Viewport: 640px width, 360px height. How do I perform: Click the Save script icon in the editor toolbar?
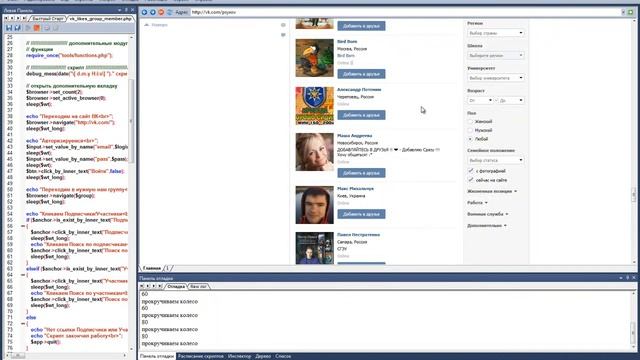pos(9,28)
